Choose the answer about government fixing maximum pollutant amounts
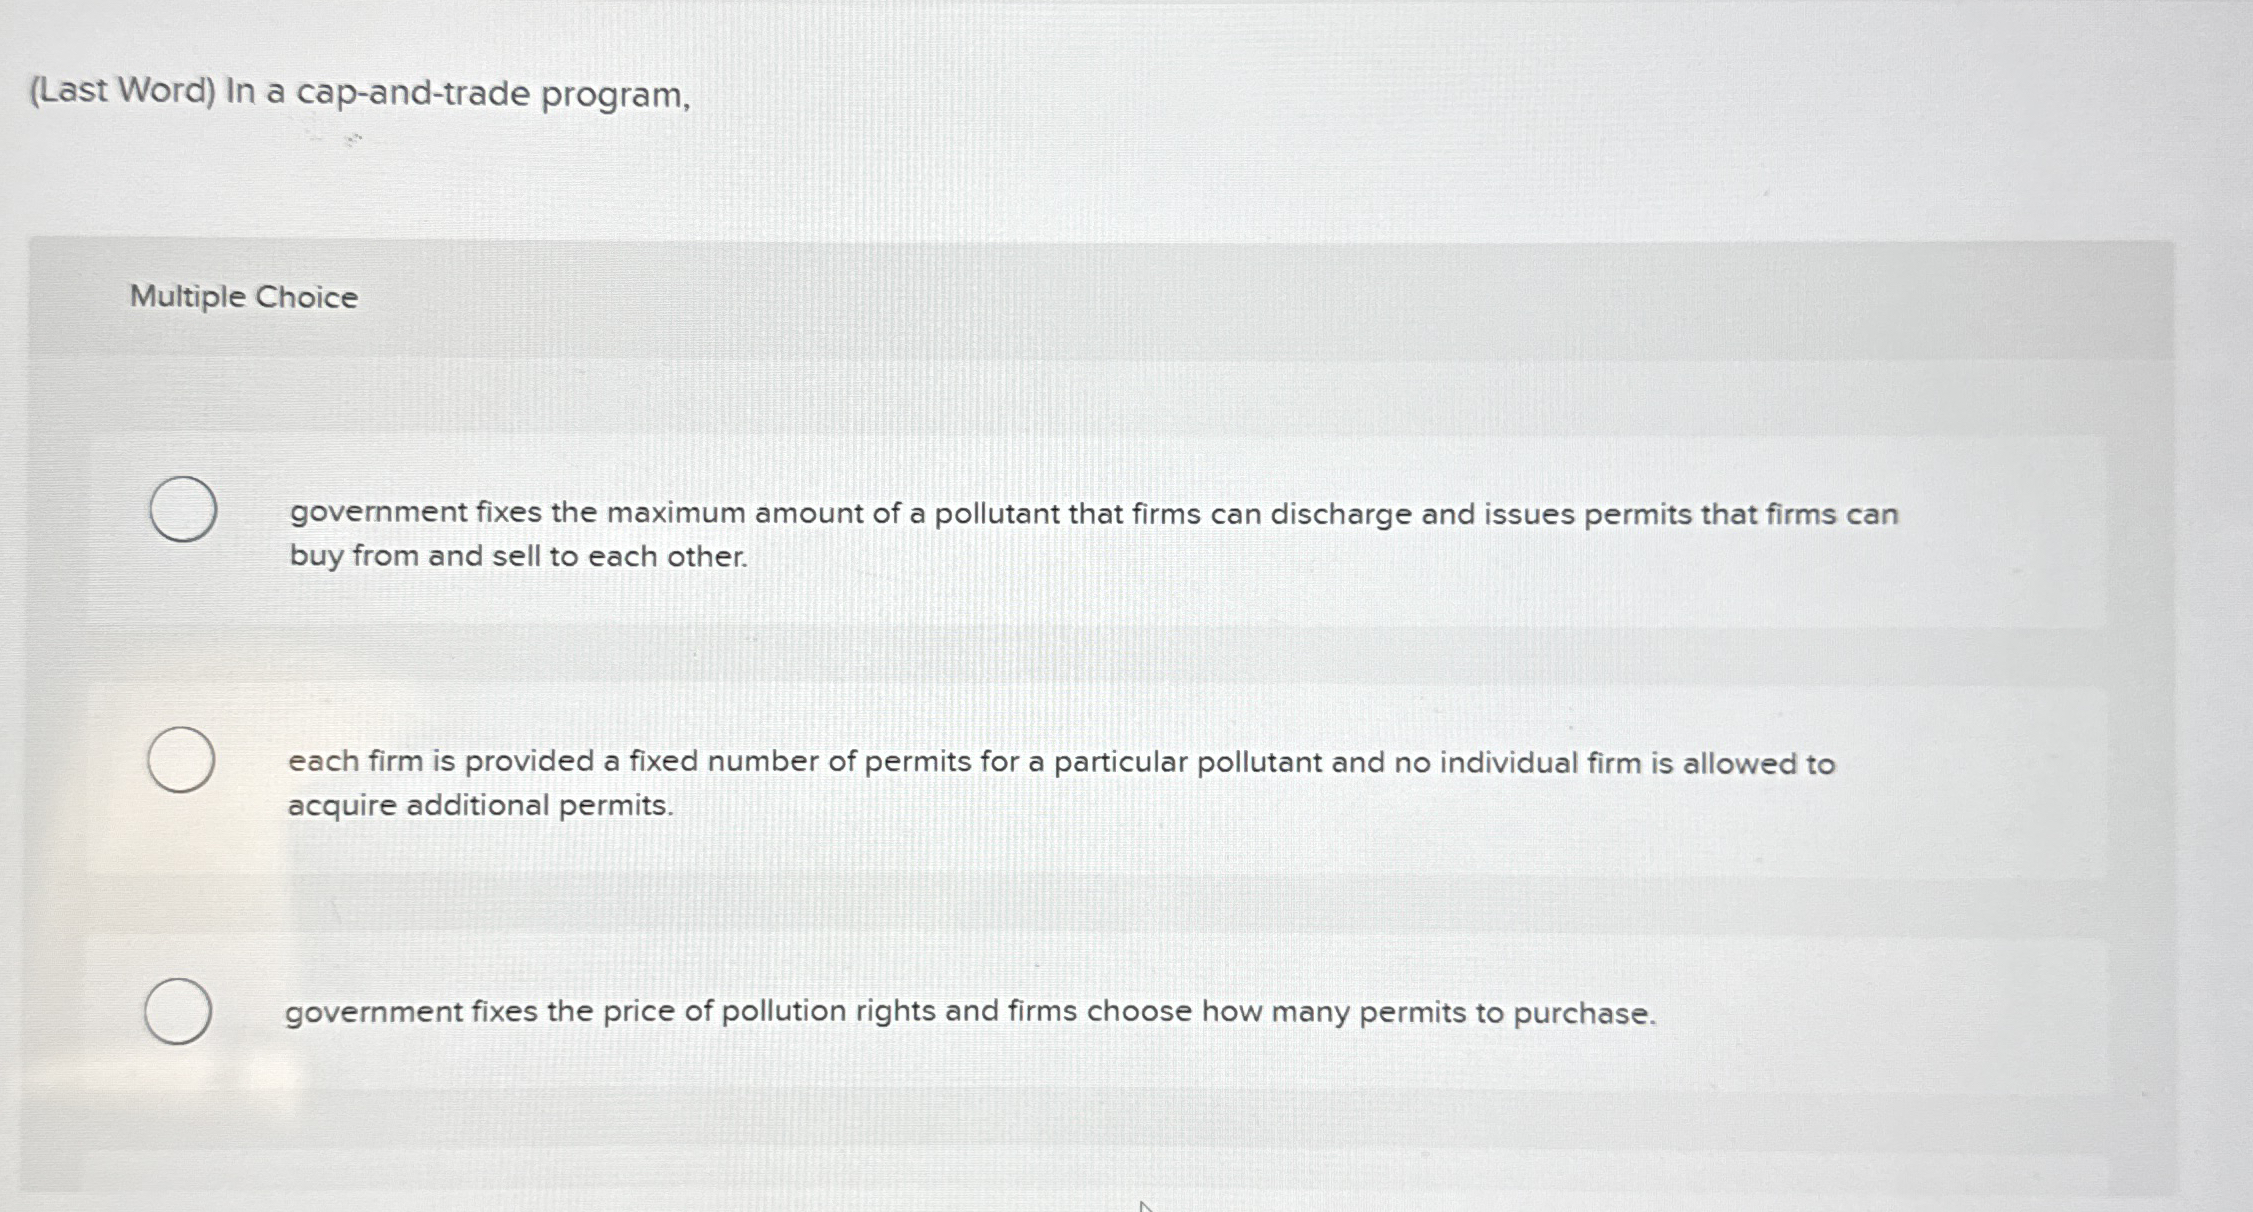The width and height of the screenshot is (2253, 1212). pyautogui.click(x=183, y=510)
